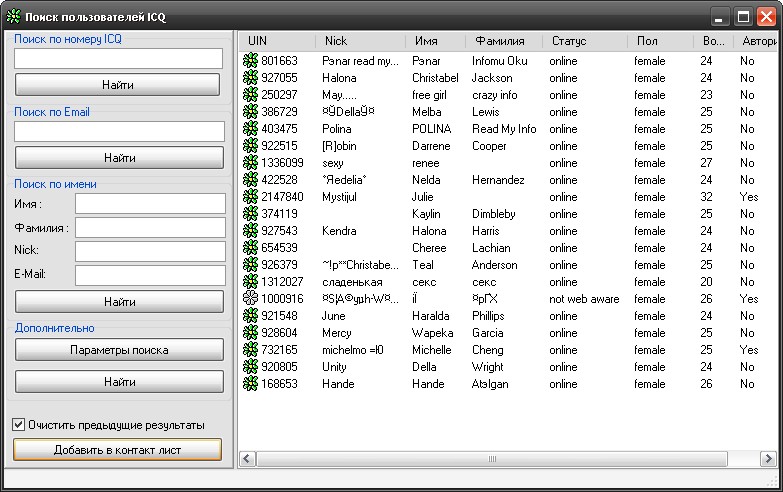
Task: Sort results by the Nick column header
Action: click(360, 41)
